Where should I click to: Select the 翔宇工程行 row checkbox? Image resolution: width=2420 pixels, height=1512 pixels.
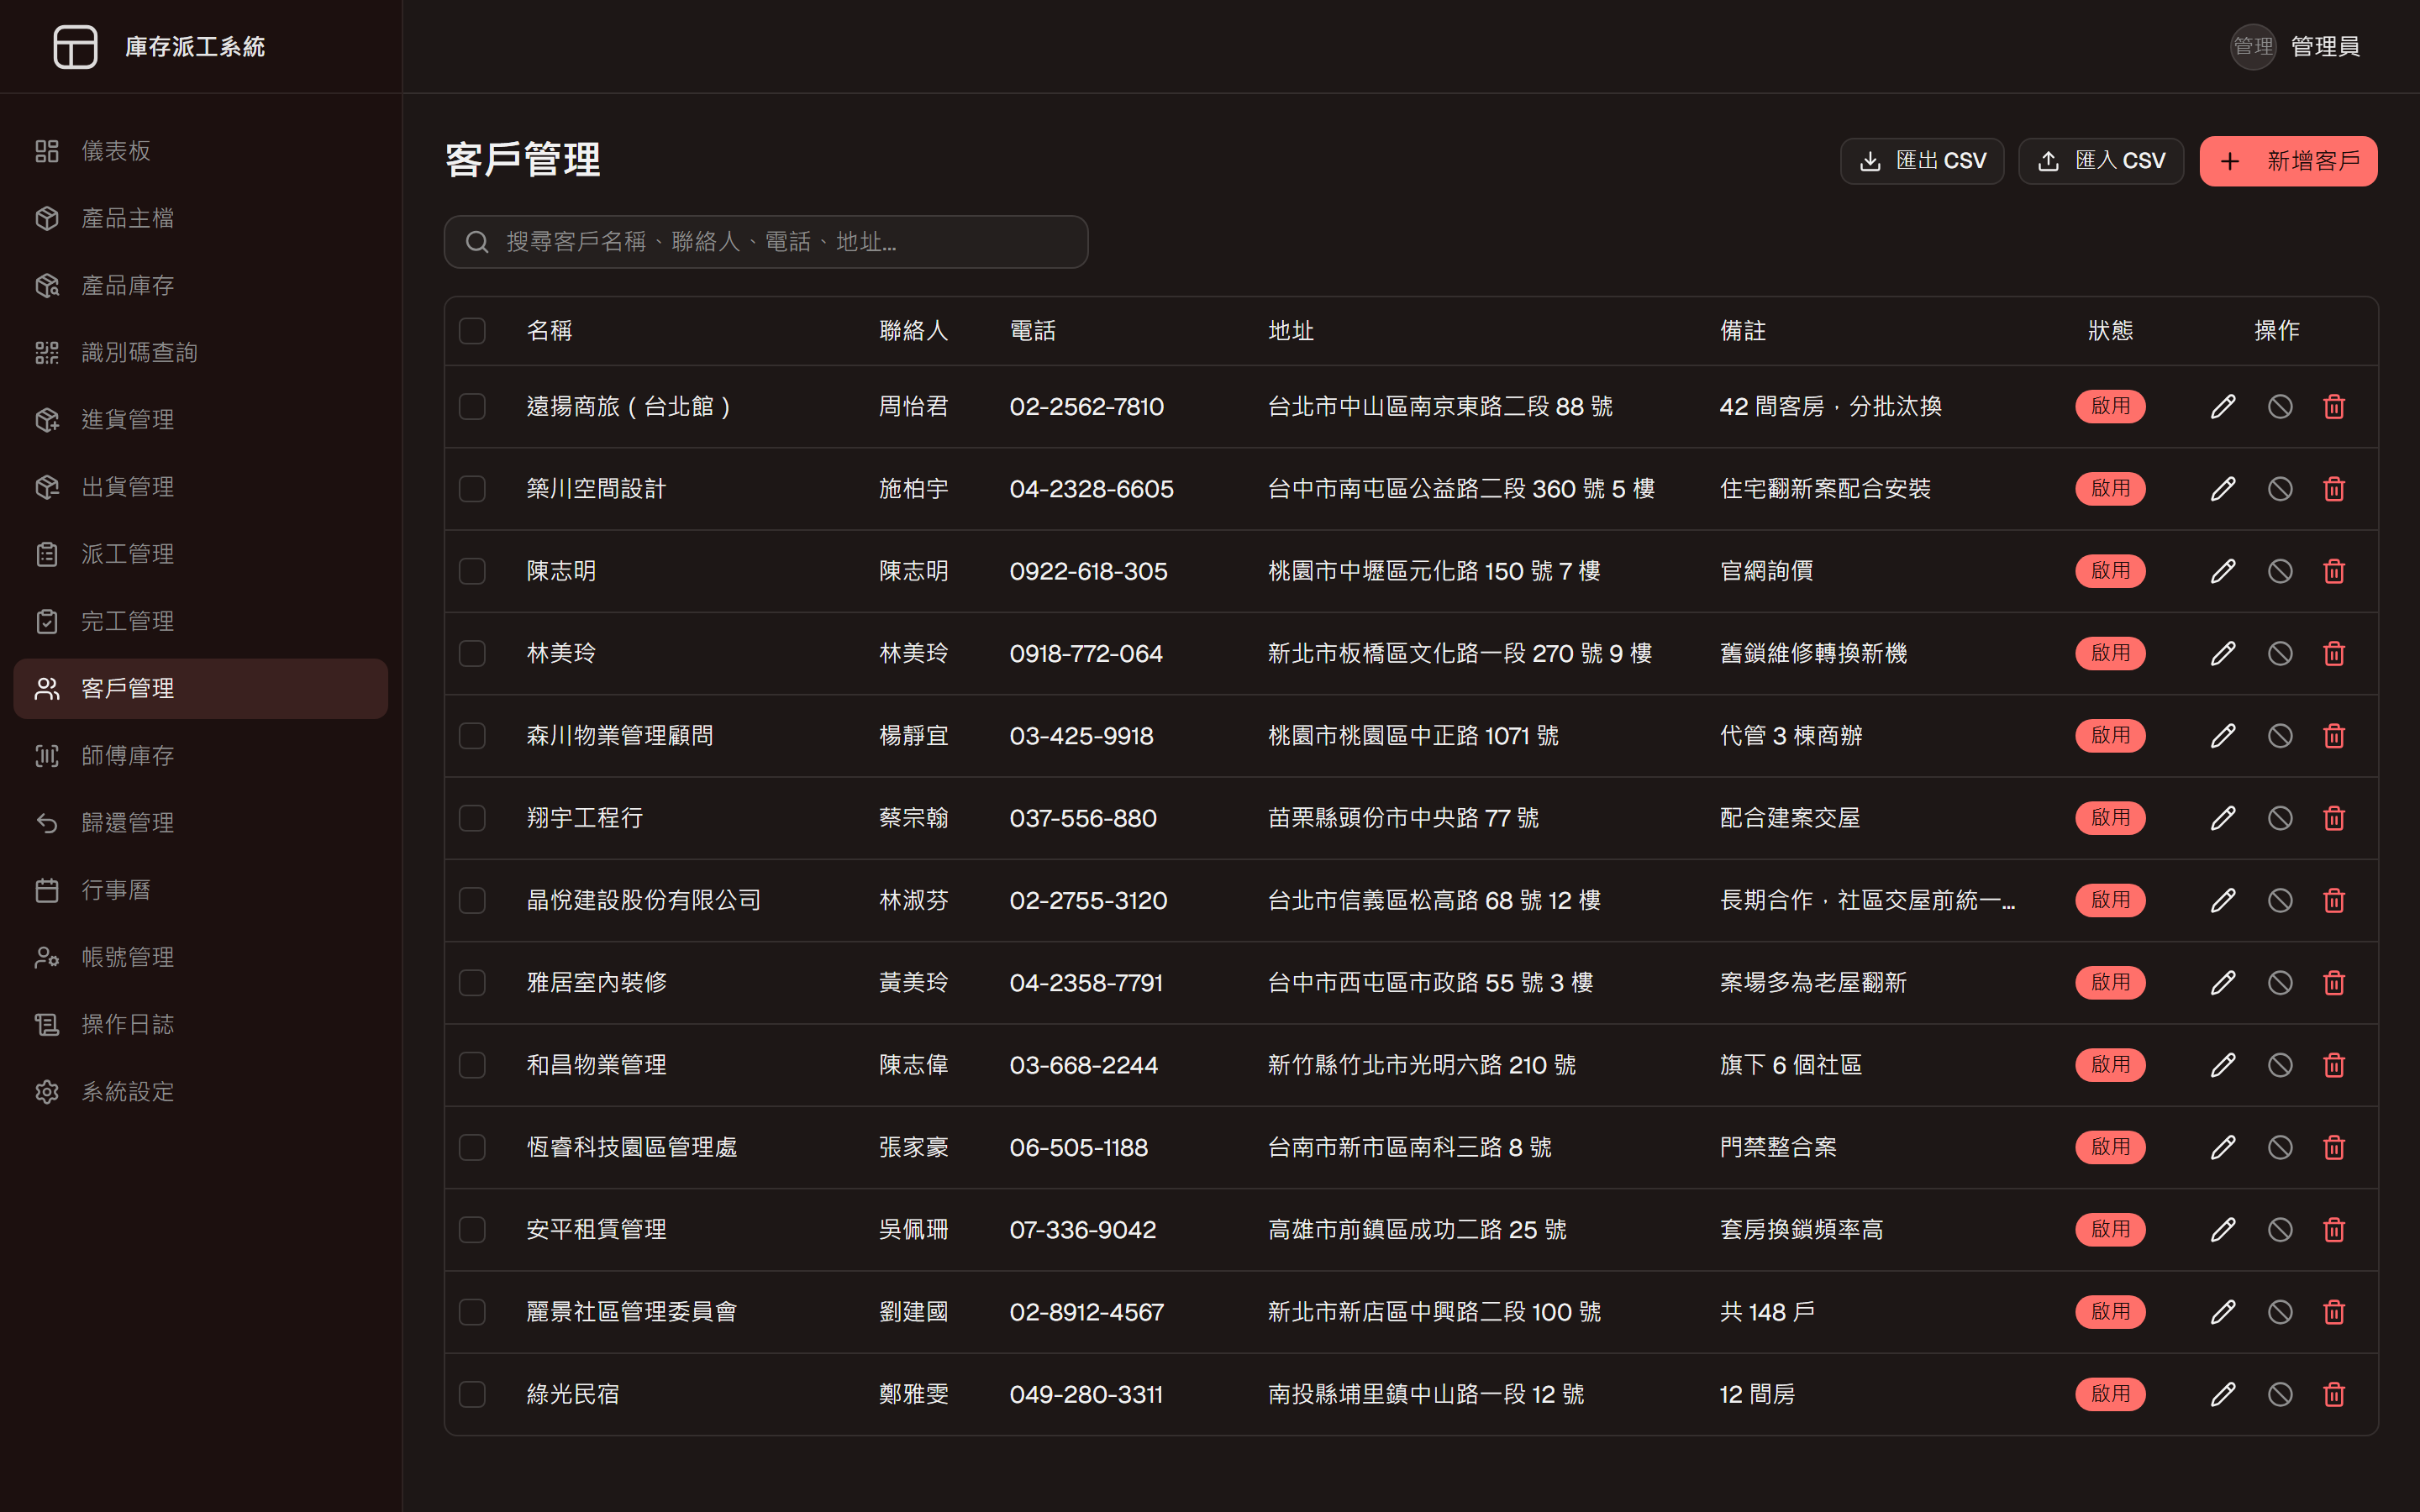pos(472,818)
